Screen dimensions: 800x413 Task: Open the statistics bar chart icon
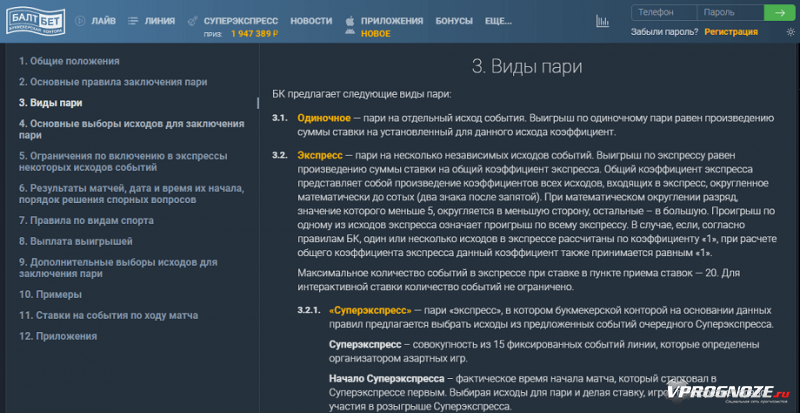[603, 21]
